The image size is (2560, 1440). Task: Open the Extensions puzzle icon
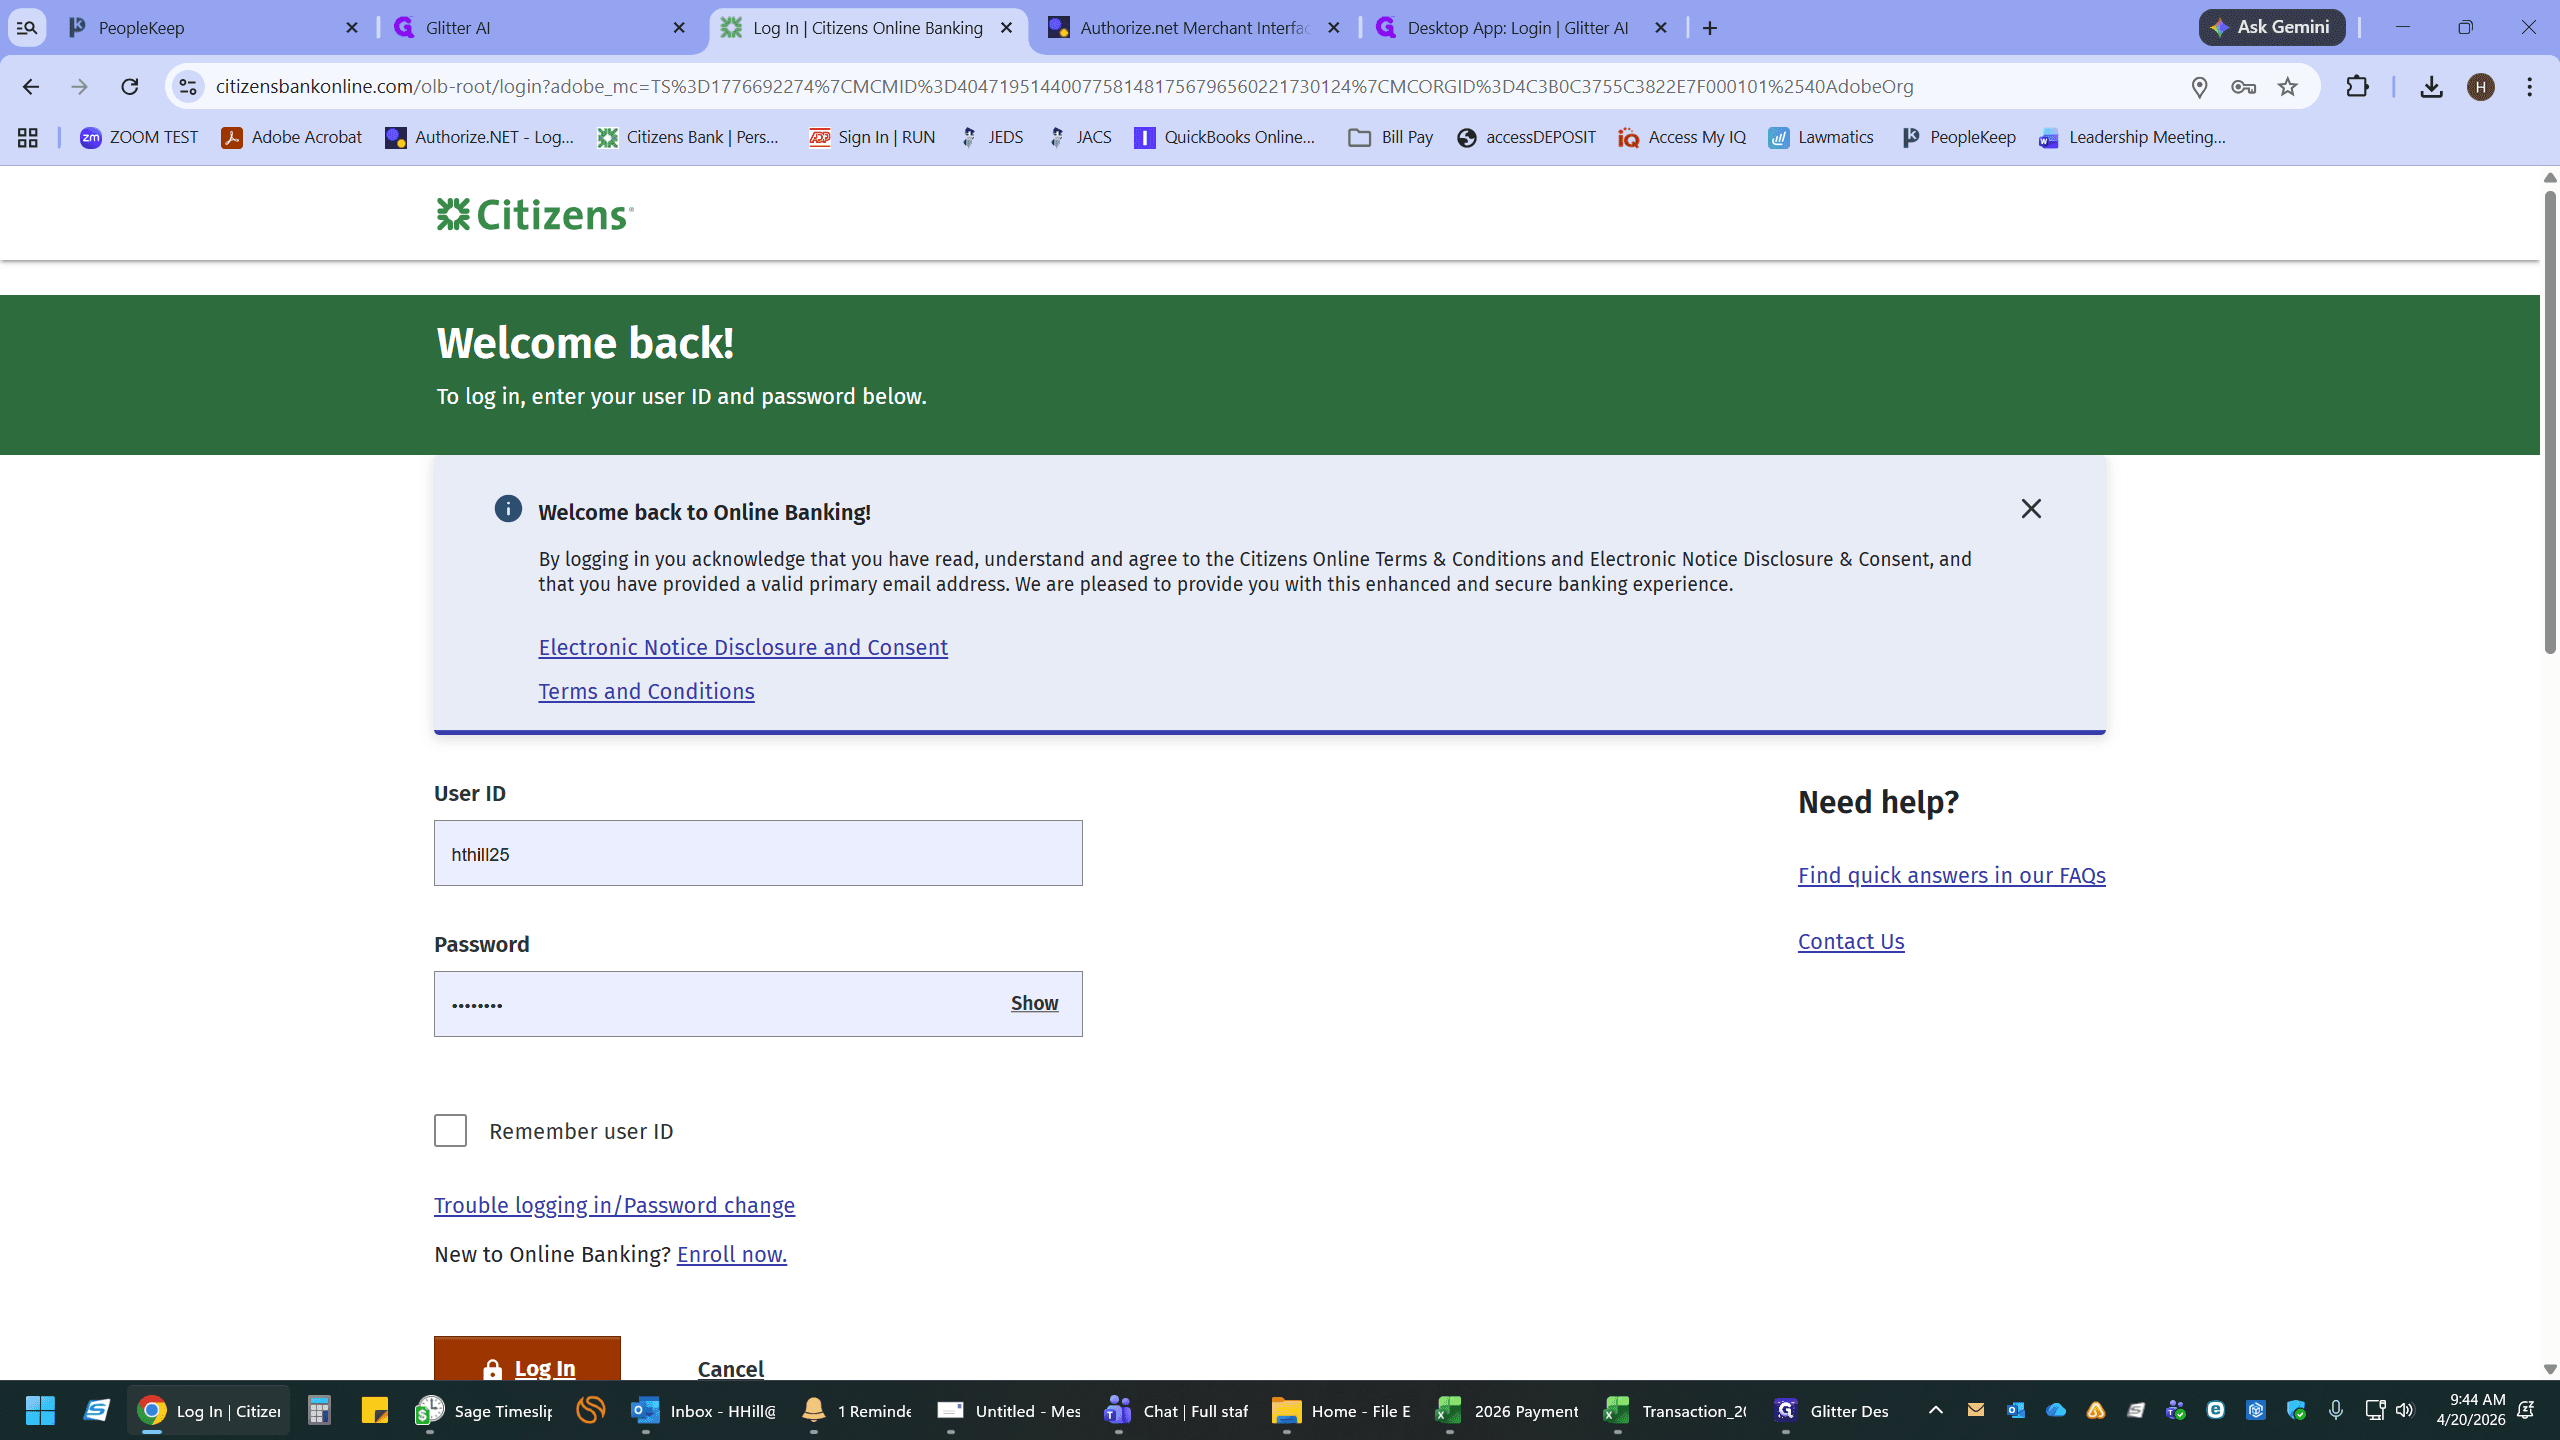point(2357,87)
